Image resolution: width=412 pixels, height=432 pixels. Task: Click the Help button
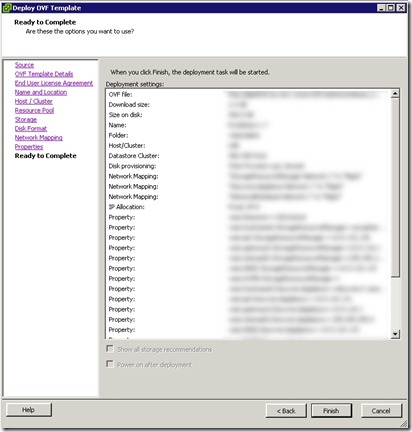(29, 410)
